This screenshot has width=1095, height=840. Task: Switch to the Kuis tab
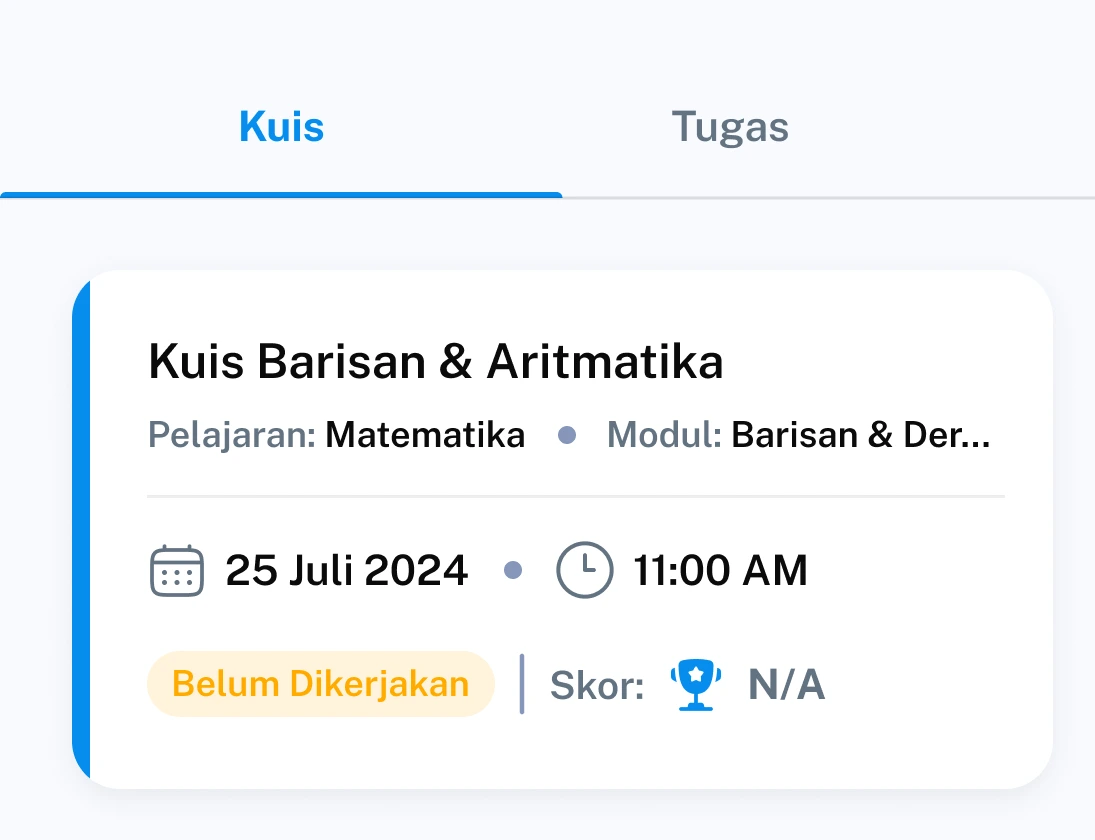click(281, 127)
